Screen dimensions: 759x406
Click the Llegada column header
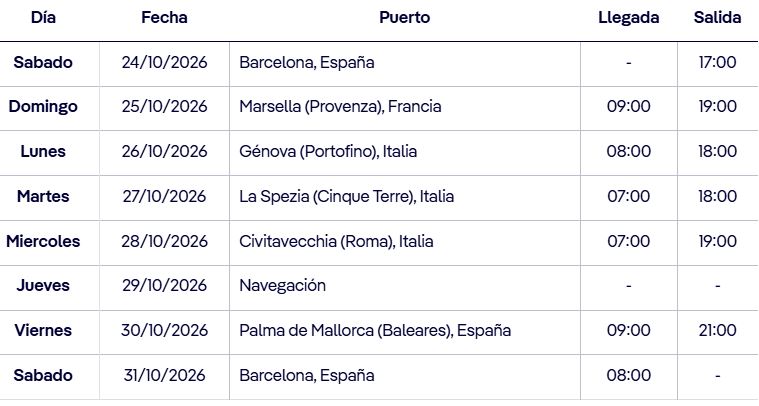tap(628, 18)
